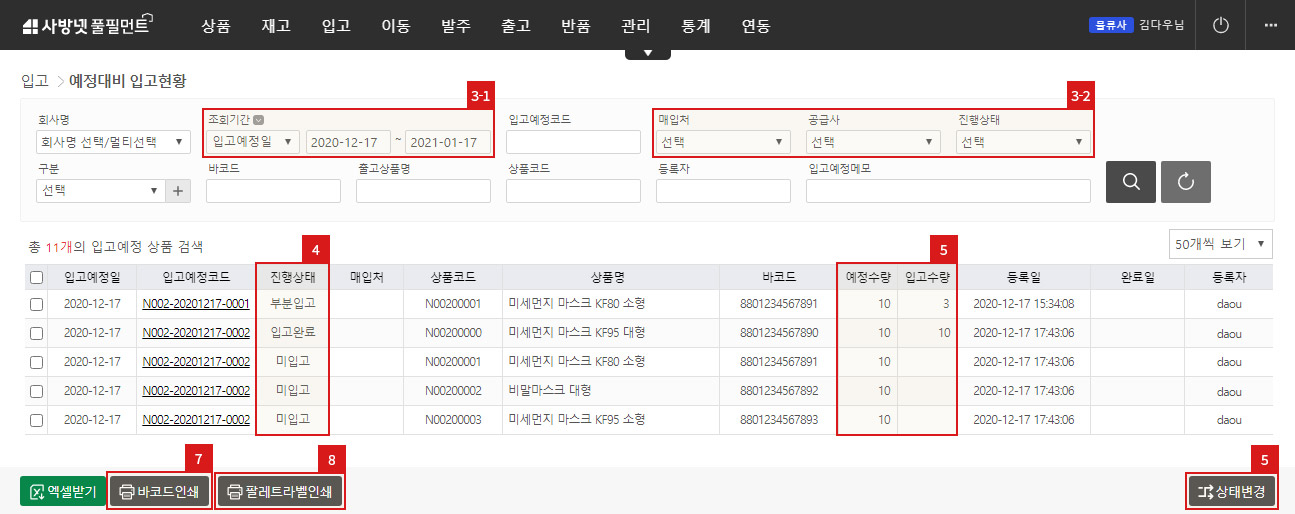Open the 50개씩 보기 page size dropdown
Image resolution: width=1295 pixels, height=514 pixels.
(1220, 243)
